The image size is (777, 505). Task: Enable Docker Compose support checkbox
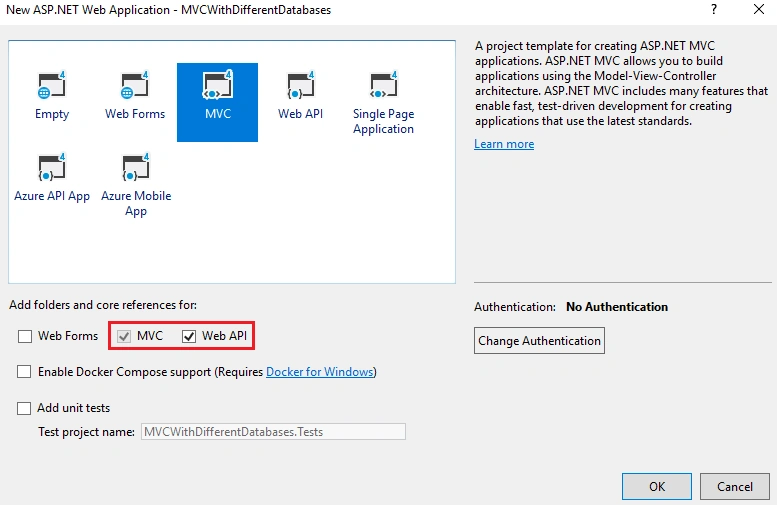pos(24,372)
